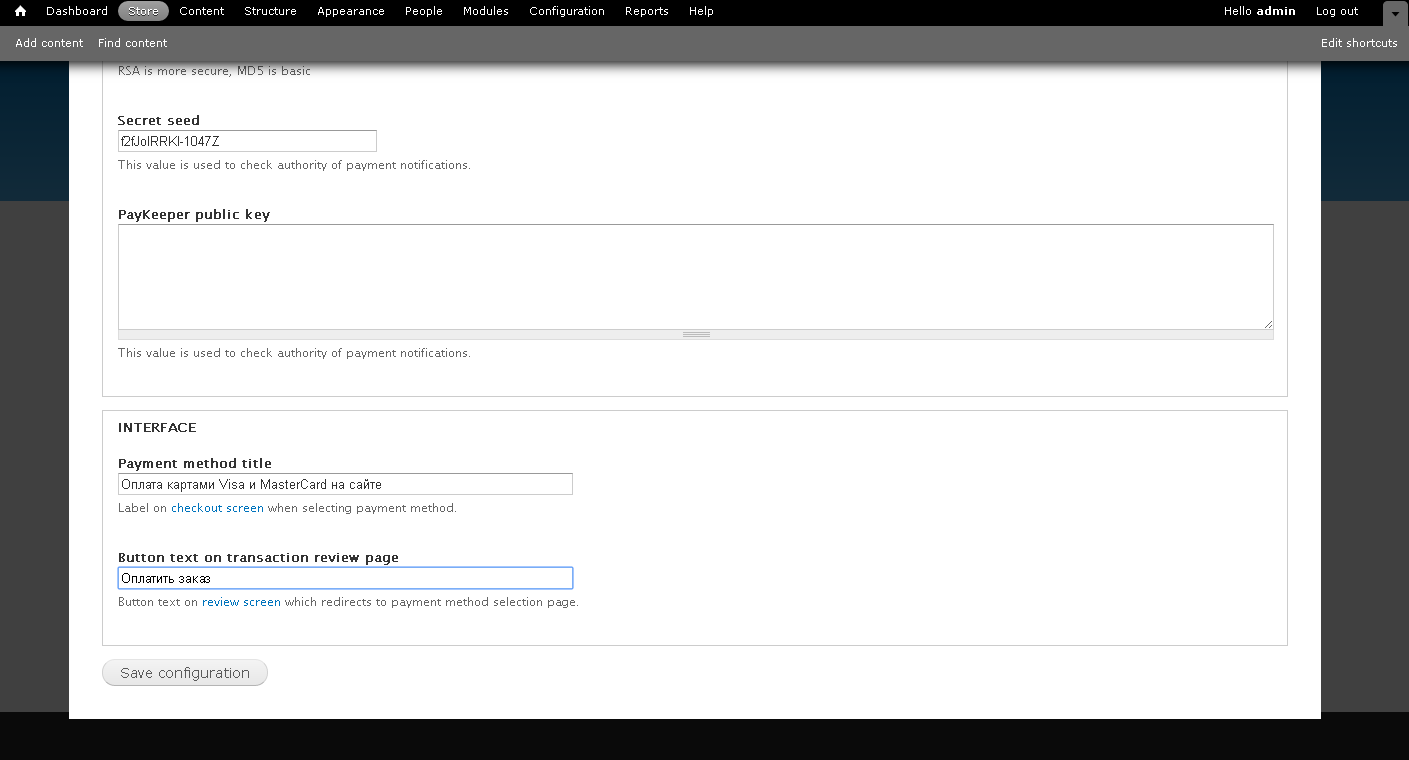Open the admin user profile link

(1275, 11)
